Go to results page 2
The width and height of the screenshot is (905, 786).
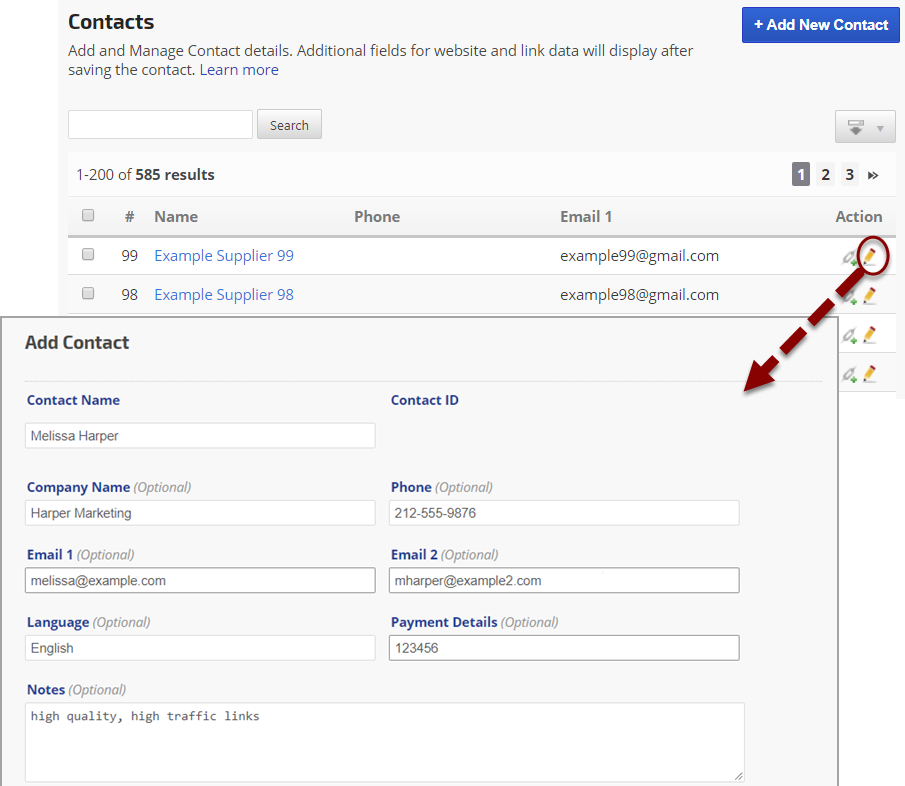[825, 175]
